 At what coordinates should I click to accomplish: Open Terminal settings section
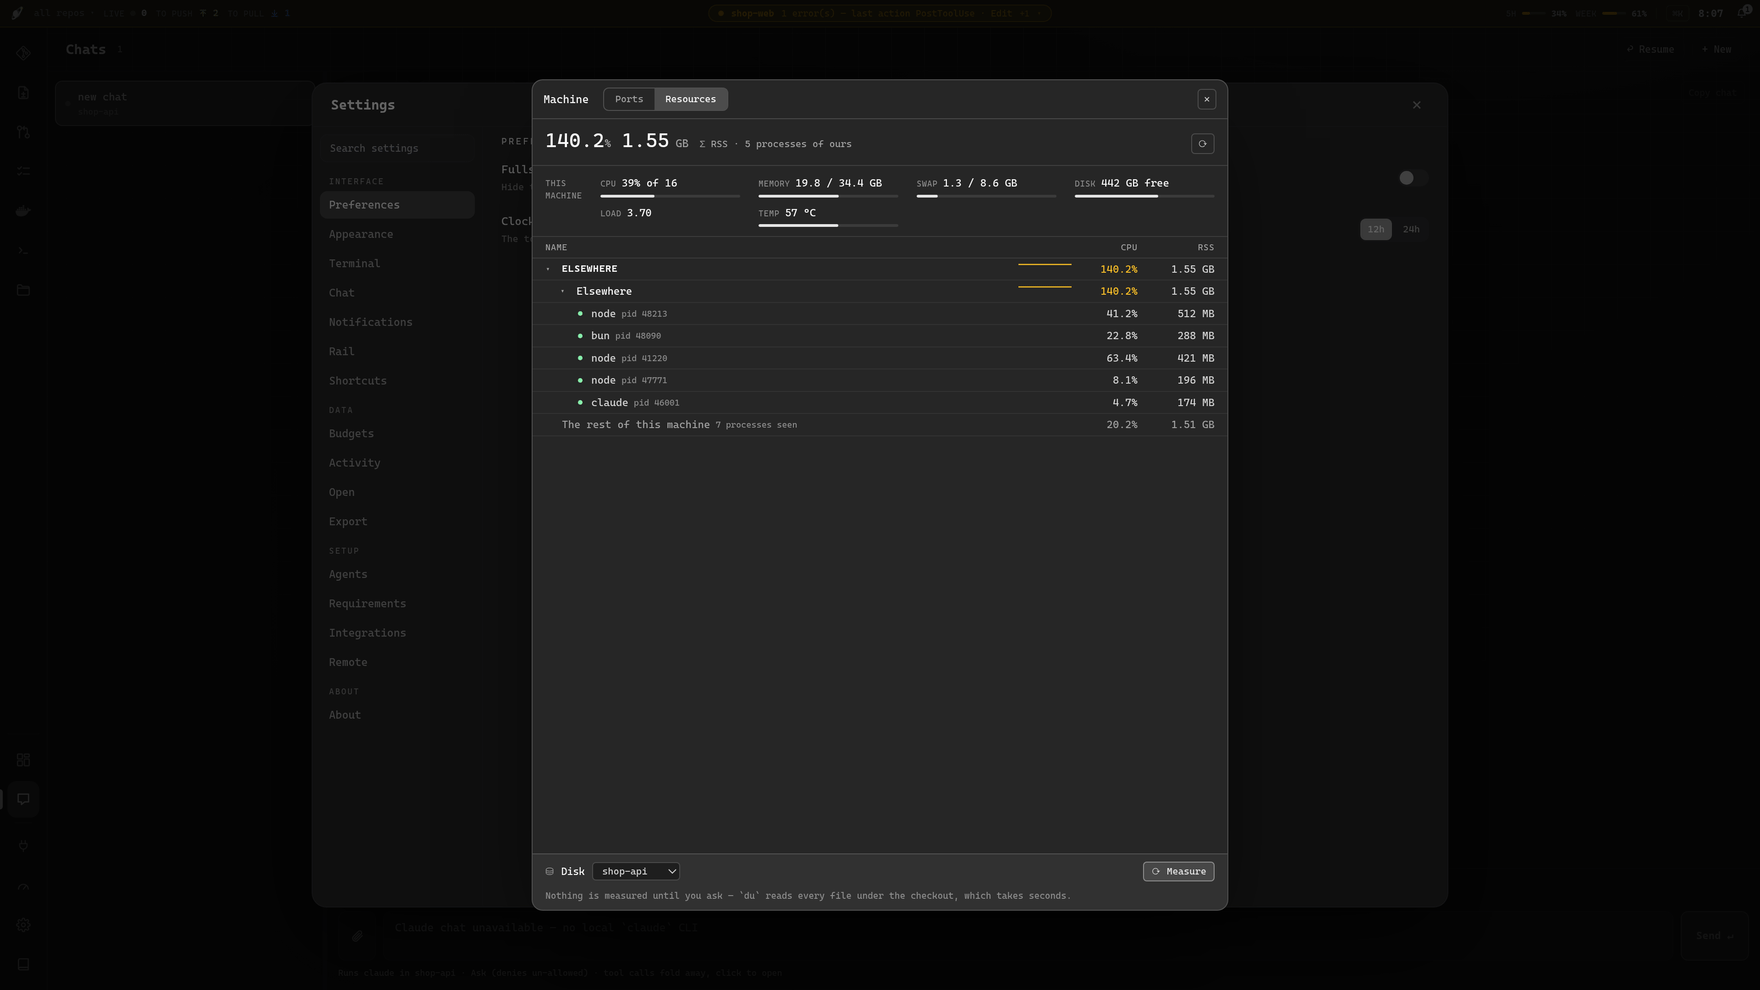click(x=397, y=264)
